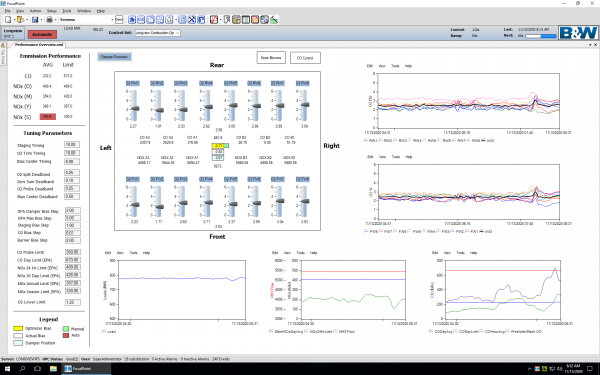Click the rear O2 RW1 slider
The image size is (600, 375).
pyautogui.click(x=134, y=106)
